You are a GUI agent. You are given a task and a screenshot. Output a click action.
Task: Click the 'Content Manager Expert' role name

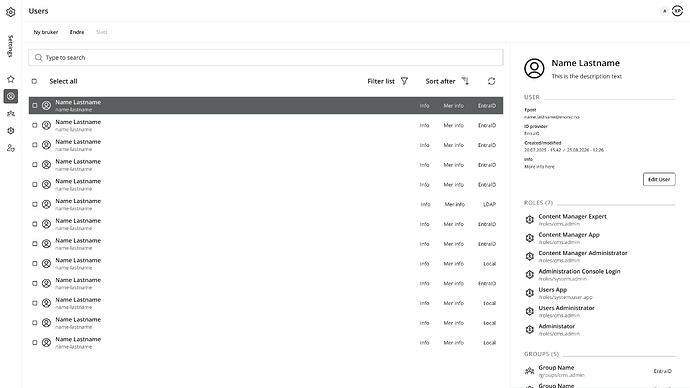[573, 216]
